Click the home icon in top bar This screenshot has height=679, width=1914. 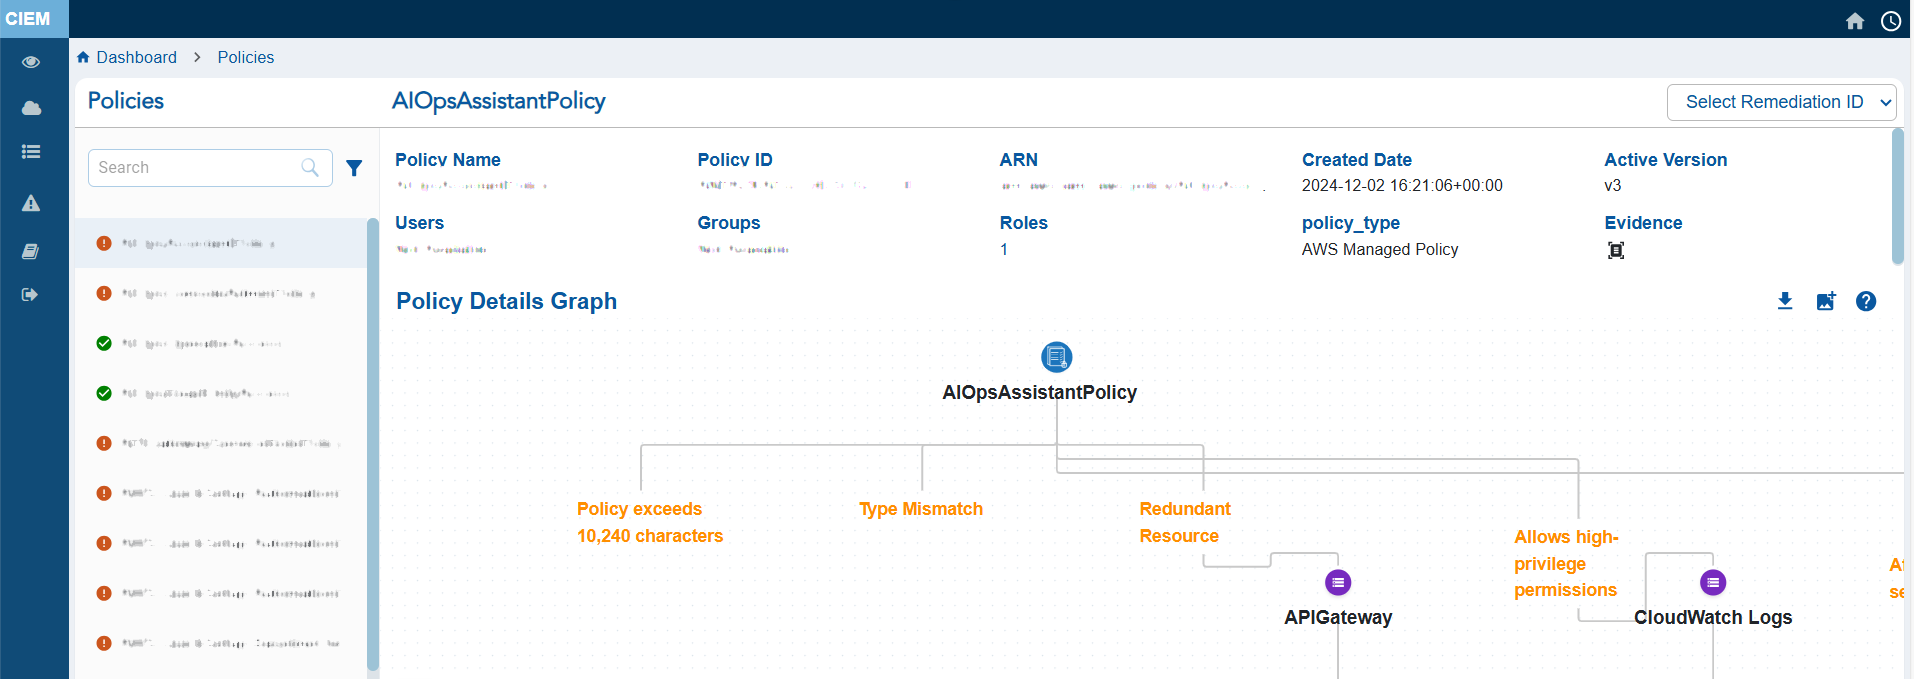click(1855, 21)
